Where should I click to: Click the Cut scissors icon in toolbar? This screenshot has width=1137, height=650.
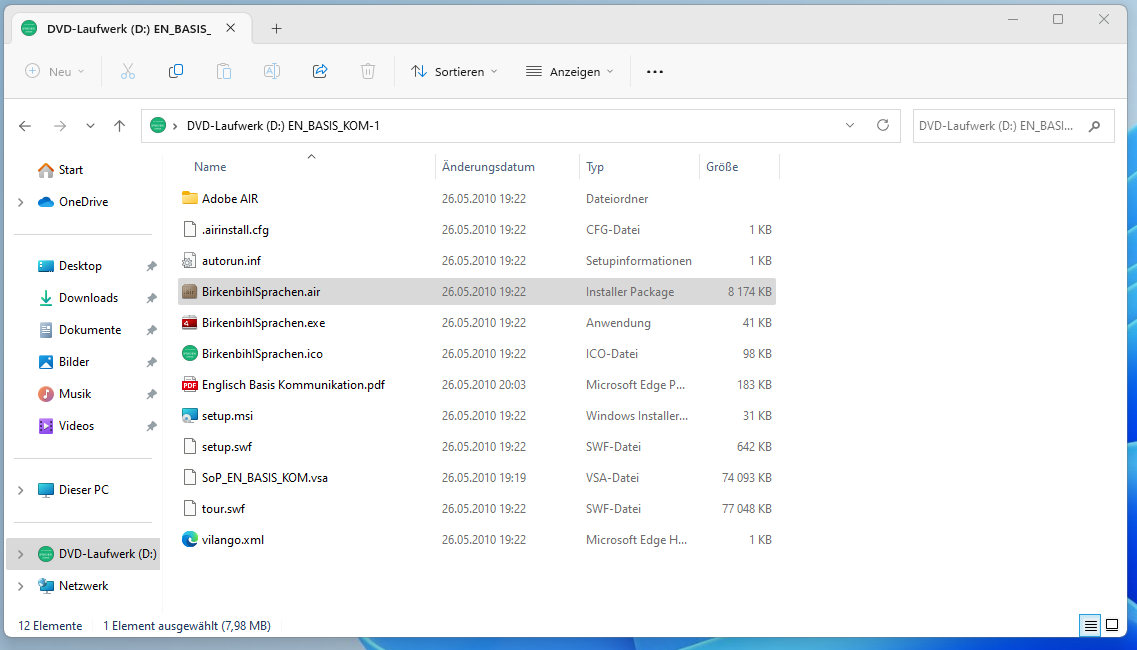(128, 71)
